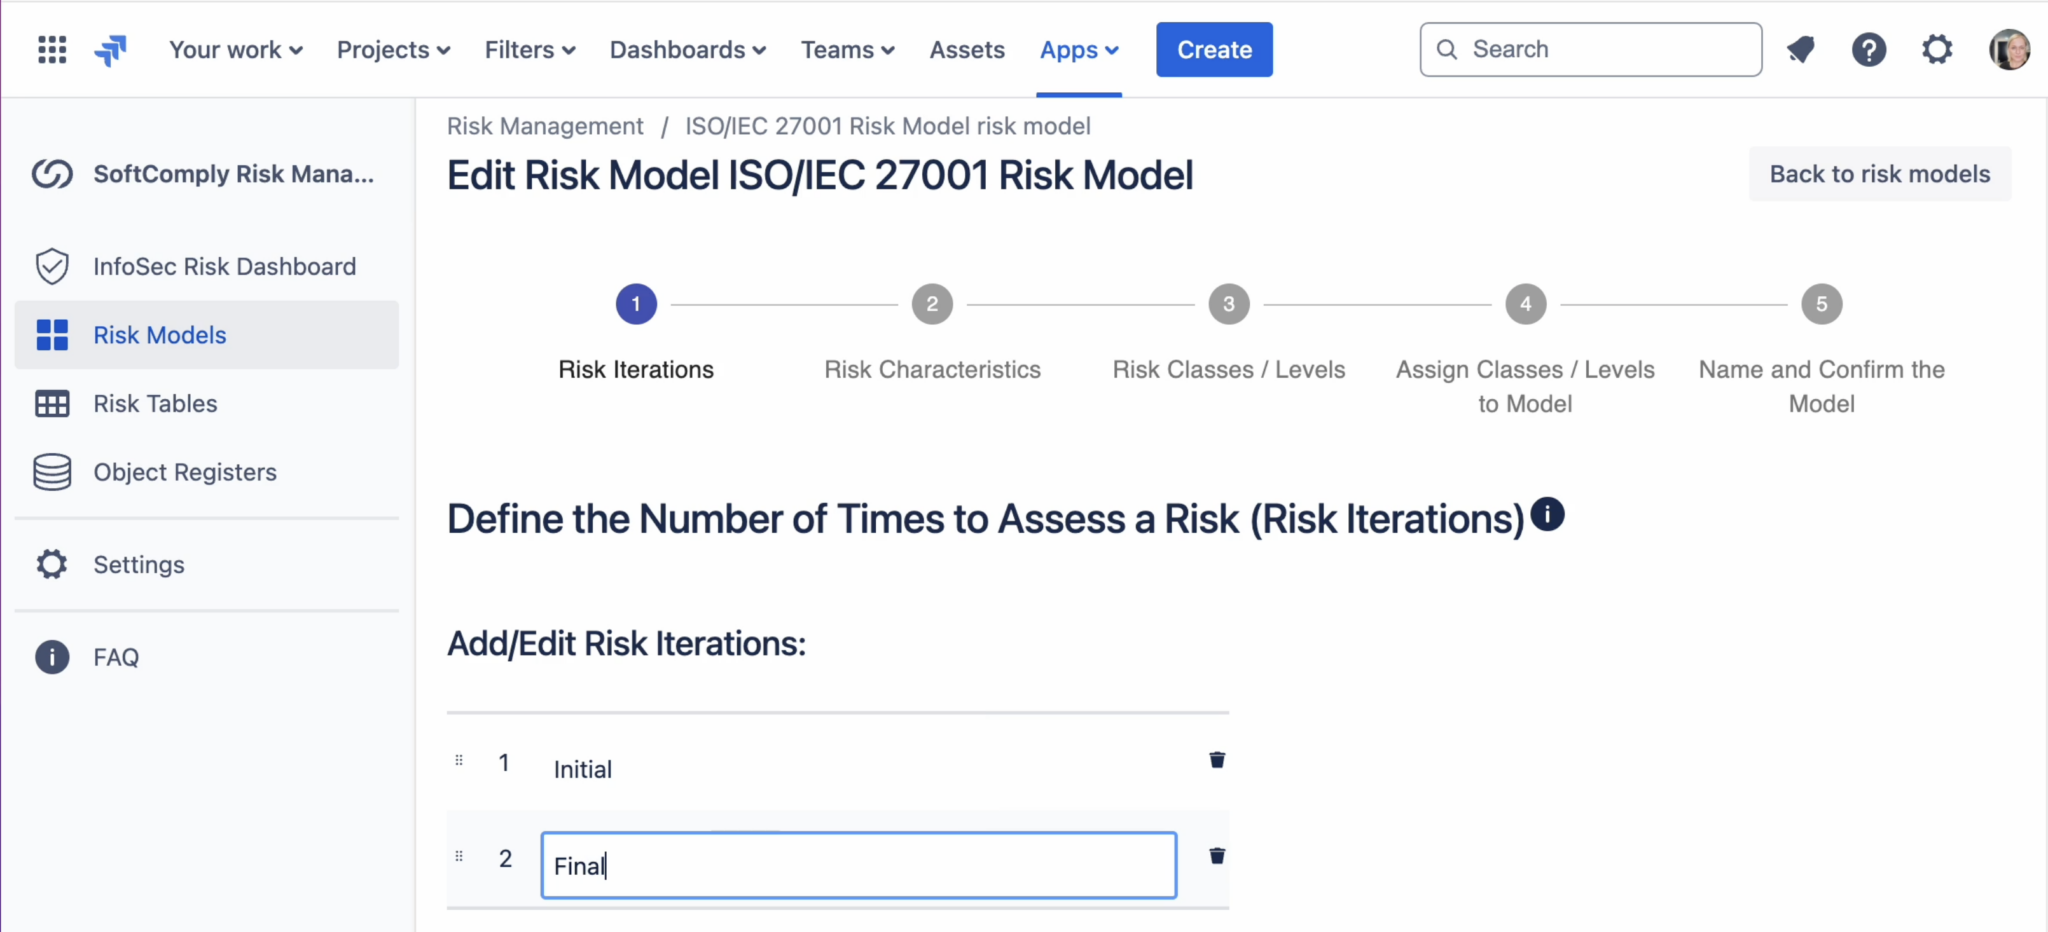Click Back to risk models
Image resolution: width=2048 pixels, height=932 pixels.
(x=1879, y=173)
